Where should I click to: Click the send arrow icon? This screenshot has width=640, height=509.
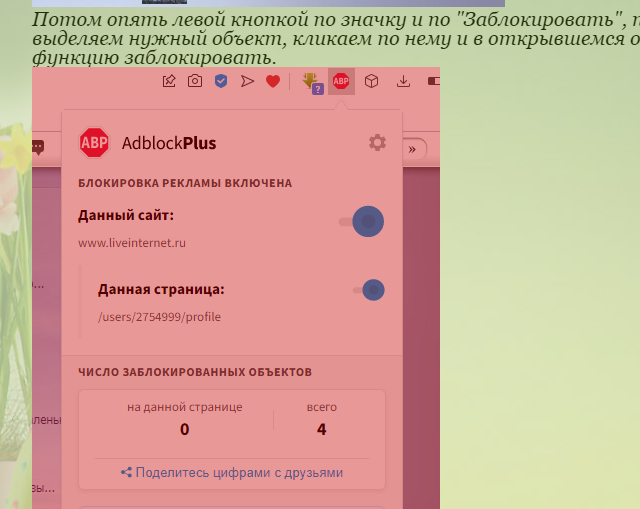pos(247,81)
